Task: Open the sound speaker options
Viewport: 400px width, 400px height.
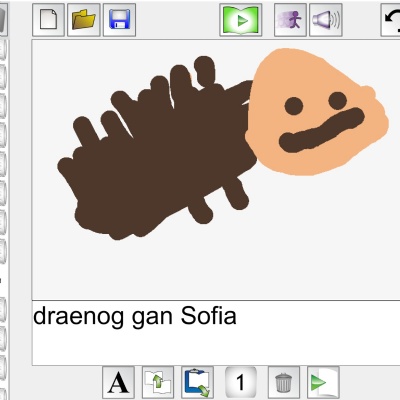Action: (326, 20)
